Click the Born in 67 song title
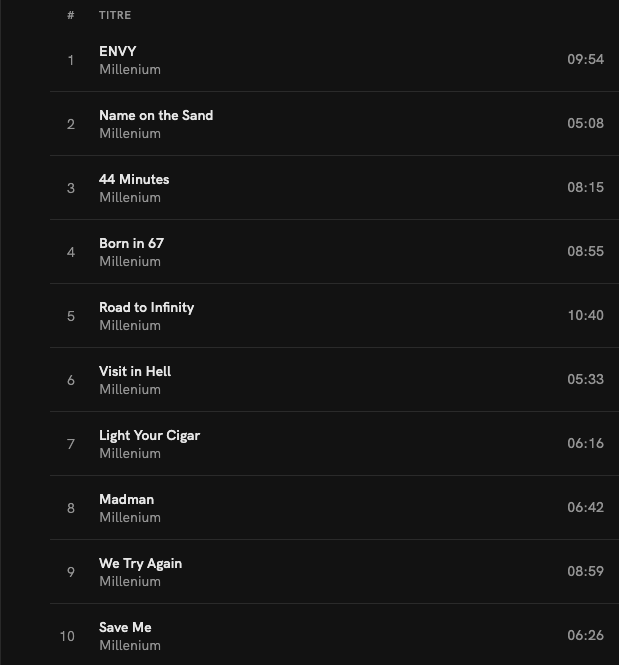 coord(131,243)
